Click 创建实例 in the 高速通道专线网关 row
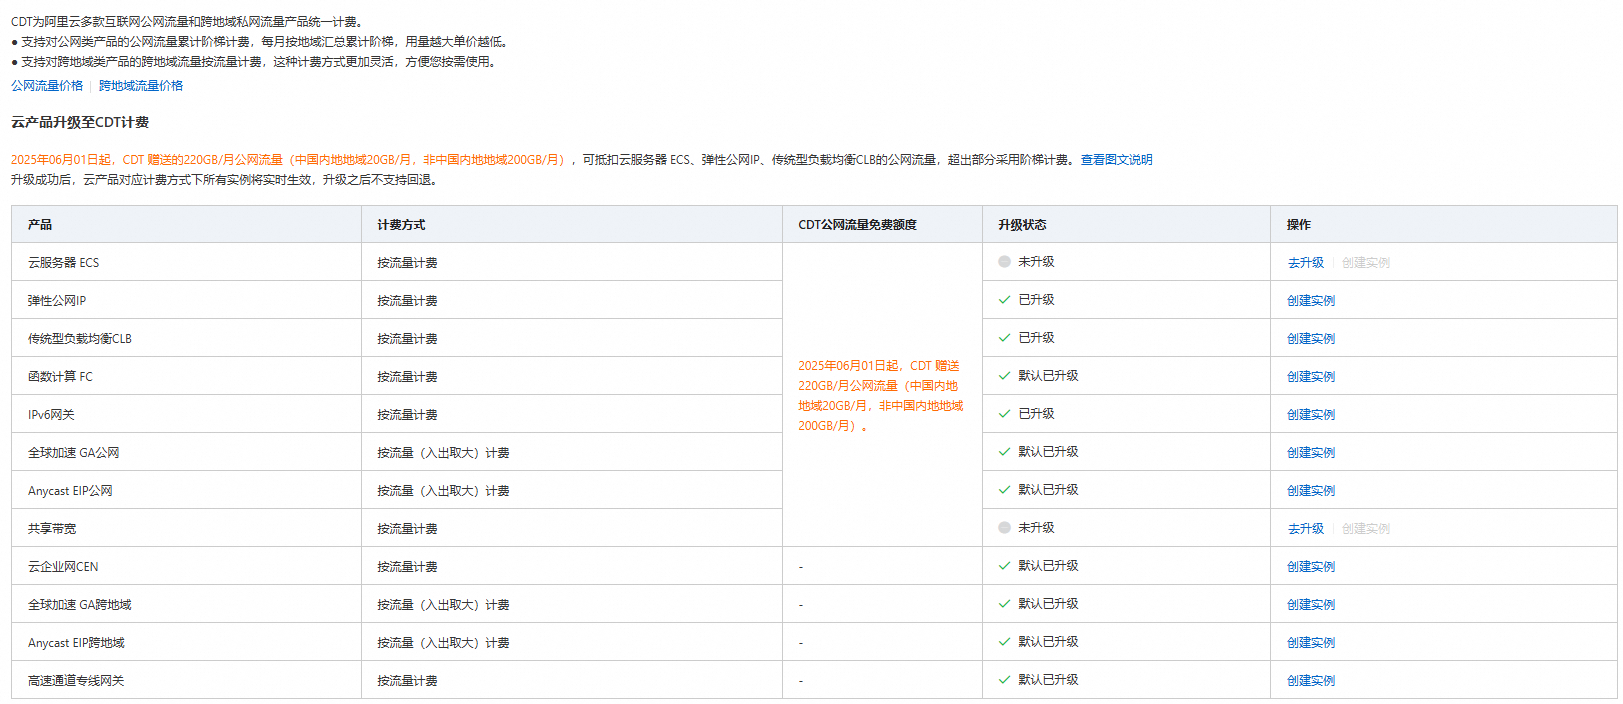The width and height of the screenshot is (1623, 704). pos(1311,681)
